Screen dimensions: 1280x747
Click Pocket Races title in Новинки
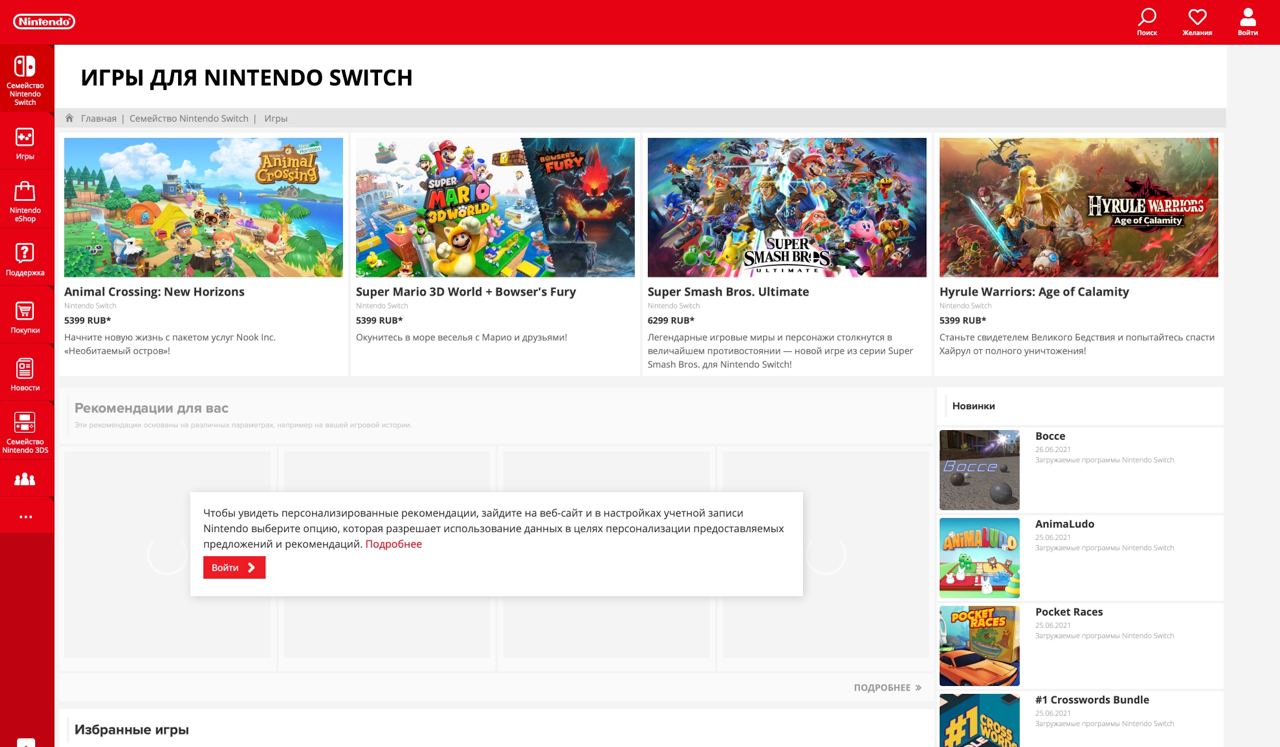point(1068,612)
